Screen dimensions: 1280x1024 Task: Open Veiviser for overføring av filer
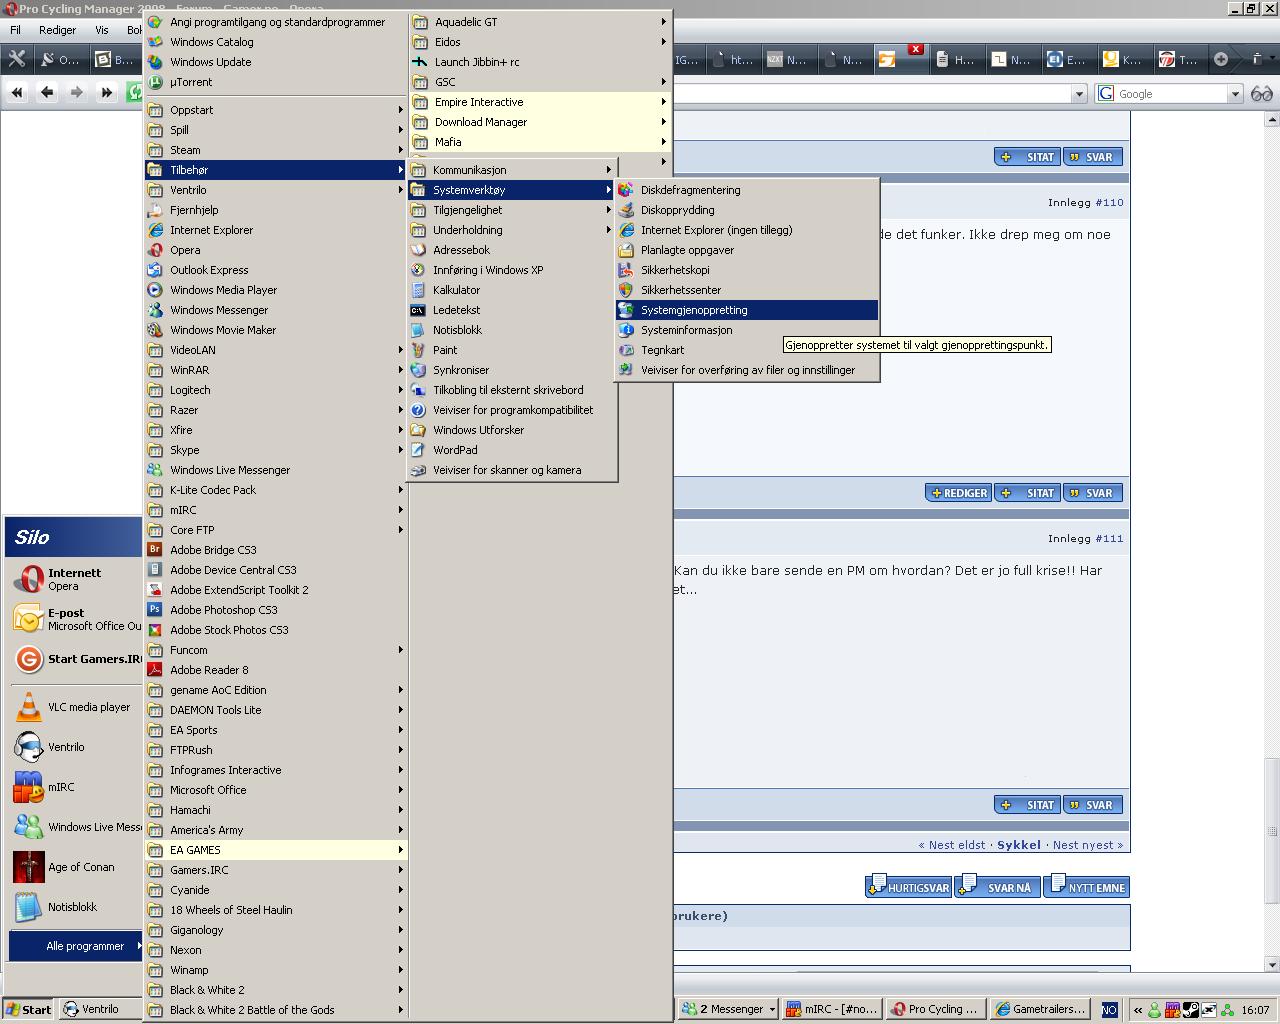click(x=747, y=370)
